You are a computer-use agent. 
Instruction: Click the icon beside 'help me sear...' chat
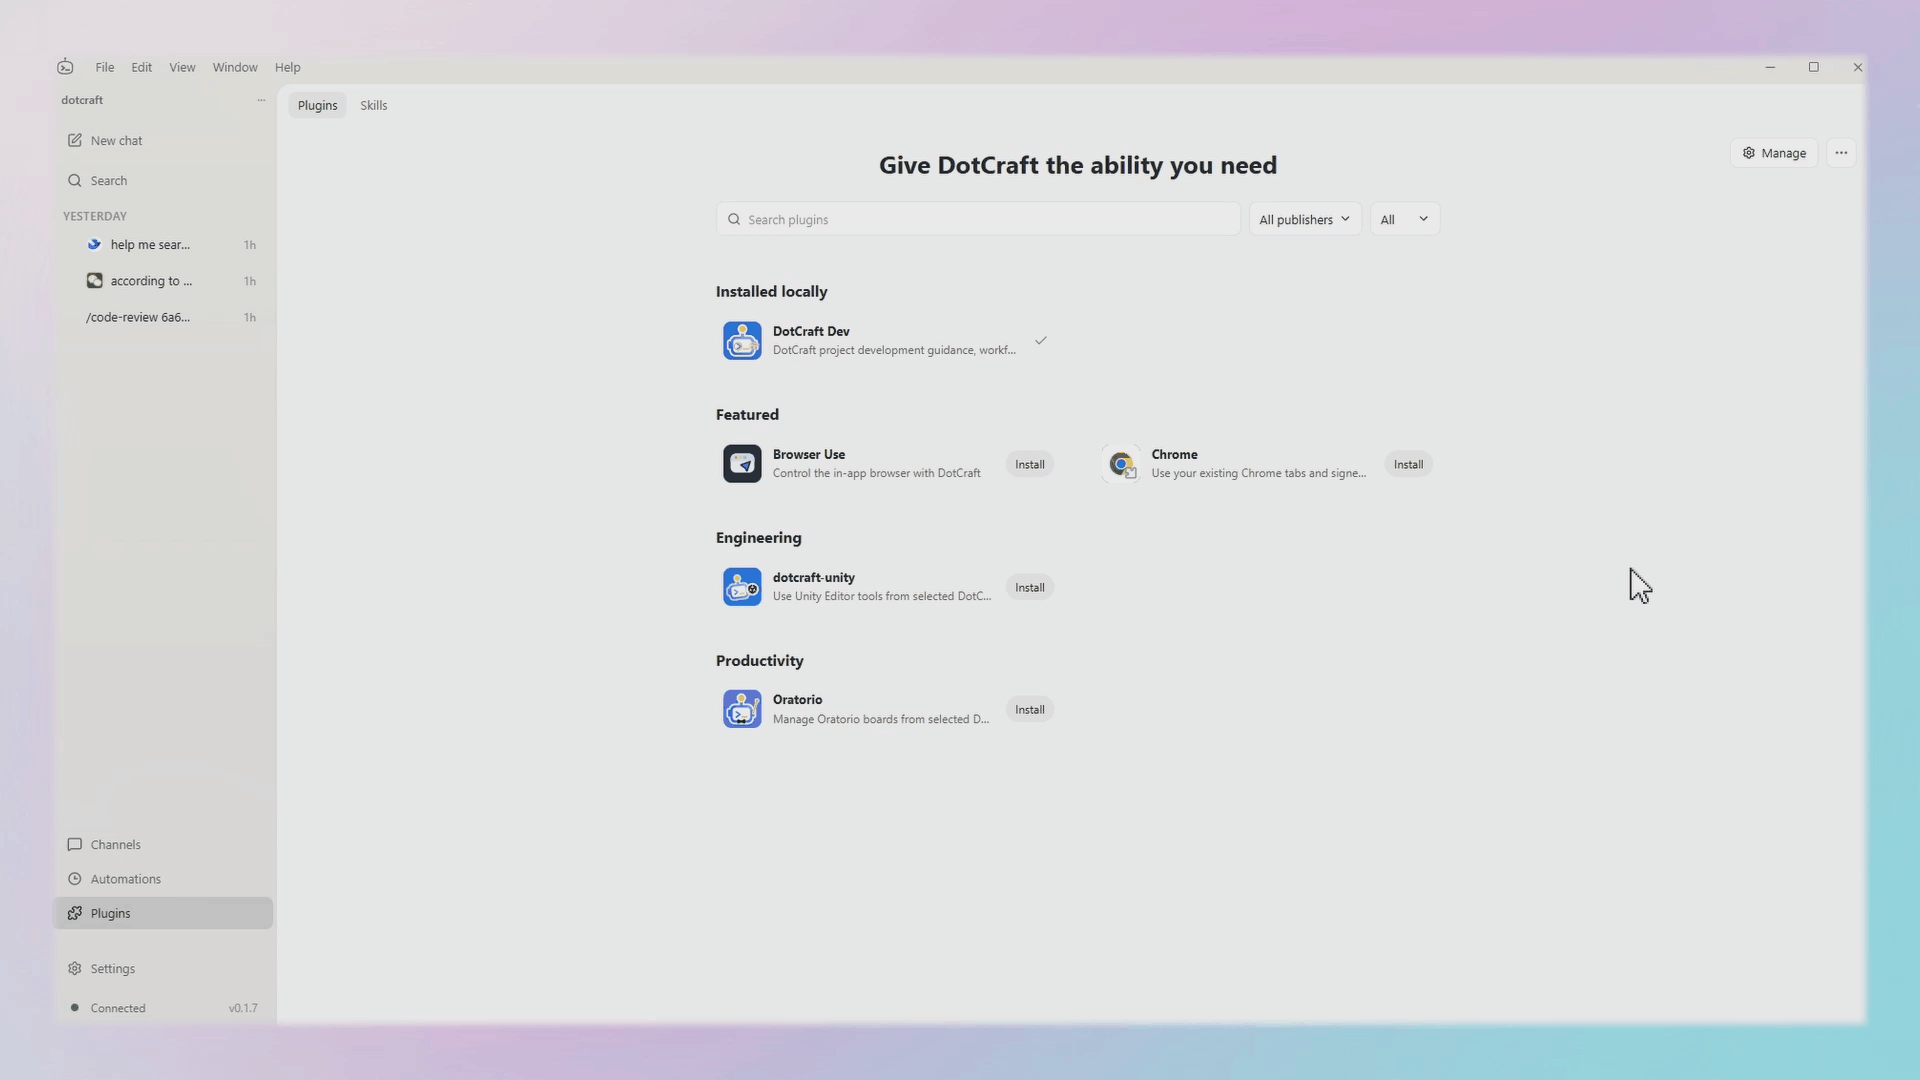[x=94, y=244]
